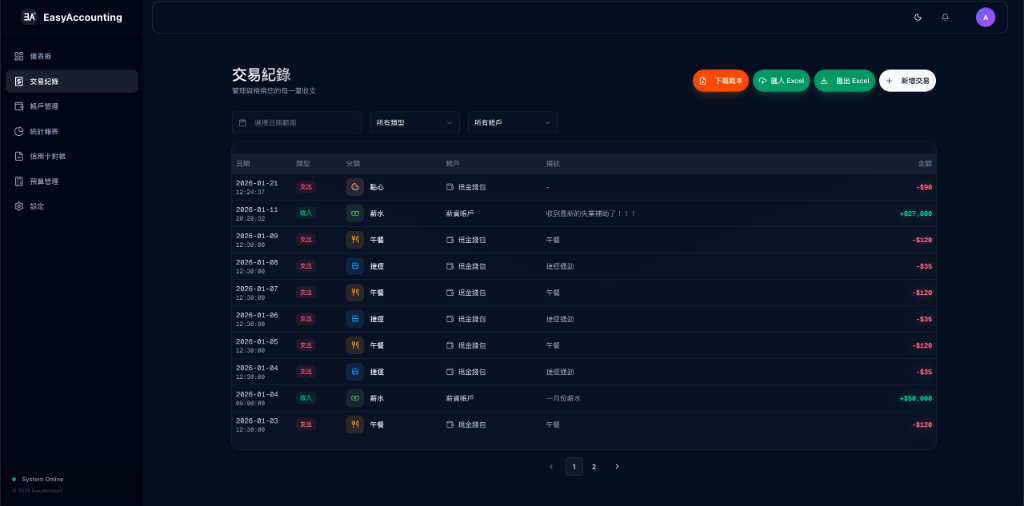Open the 所有帳戶 account filter dropdown
Viewport: 1024px width, 506px height.
point(513,122)
